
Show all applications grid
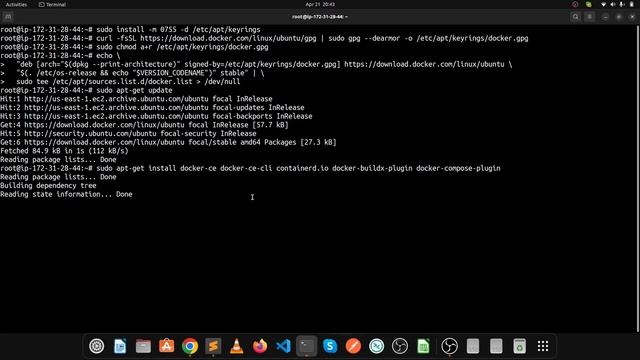coord(543,346)
